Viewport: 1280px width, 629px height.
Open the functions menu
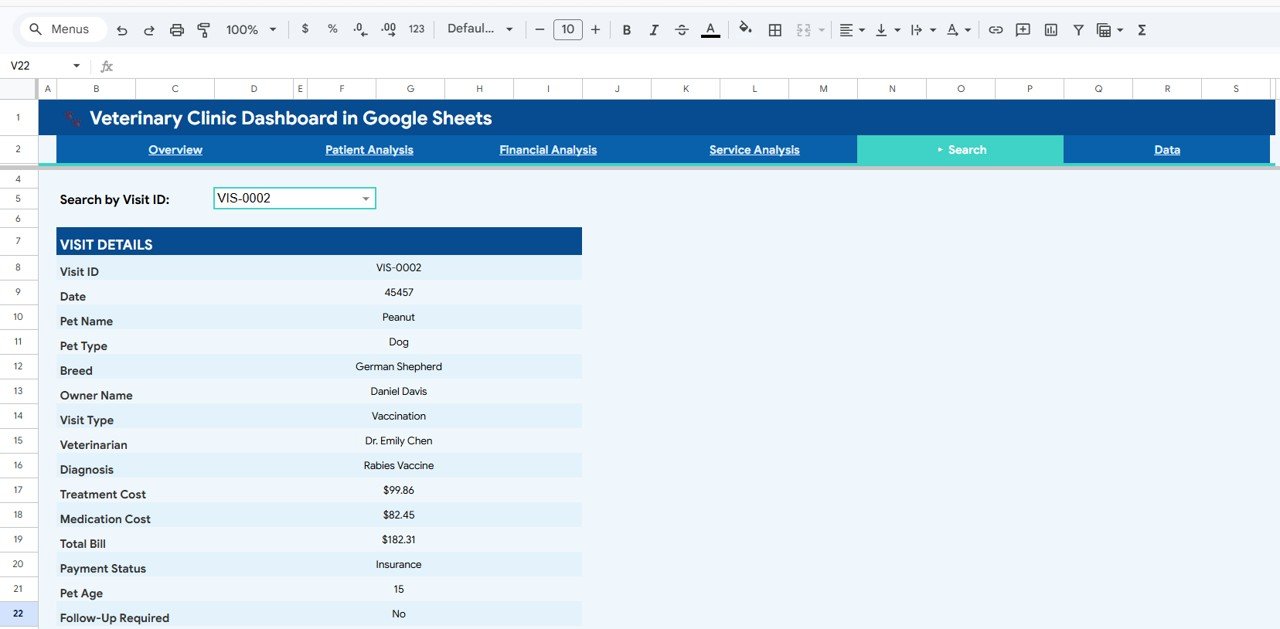click(1141, 29)
